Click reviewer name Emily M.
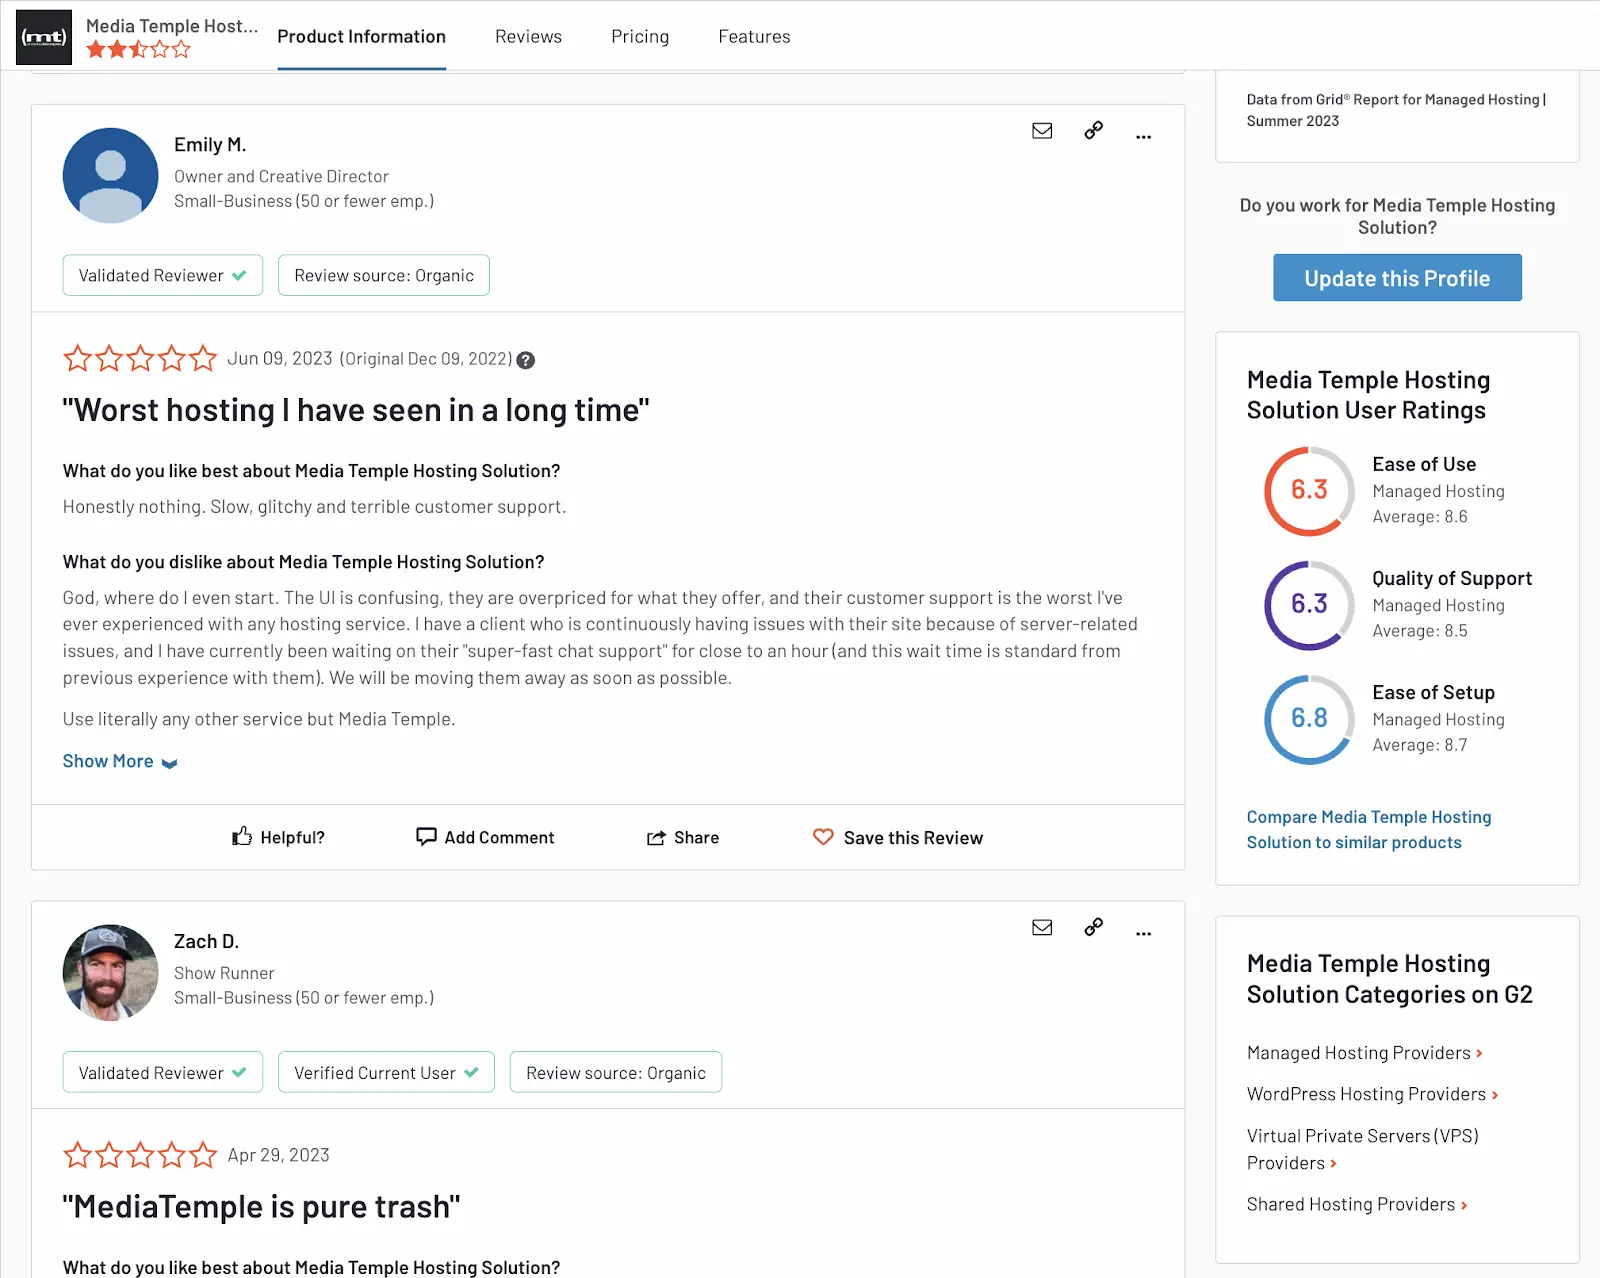The width and height of the screenshot is (1600, 1278). click(210, 145)
